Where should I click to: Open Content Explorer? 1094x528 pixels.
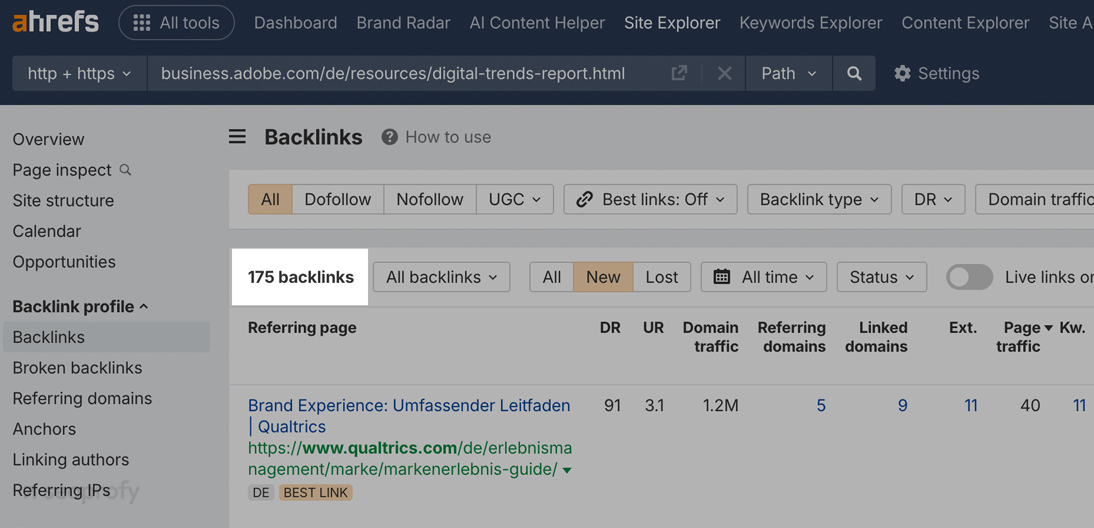(965, 23)
